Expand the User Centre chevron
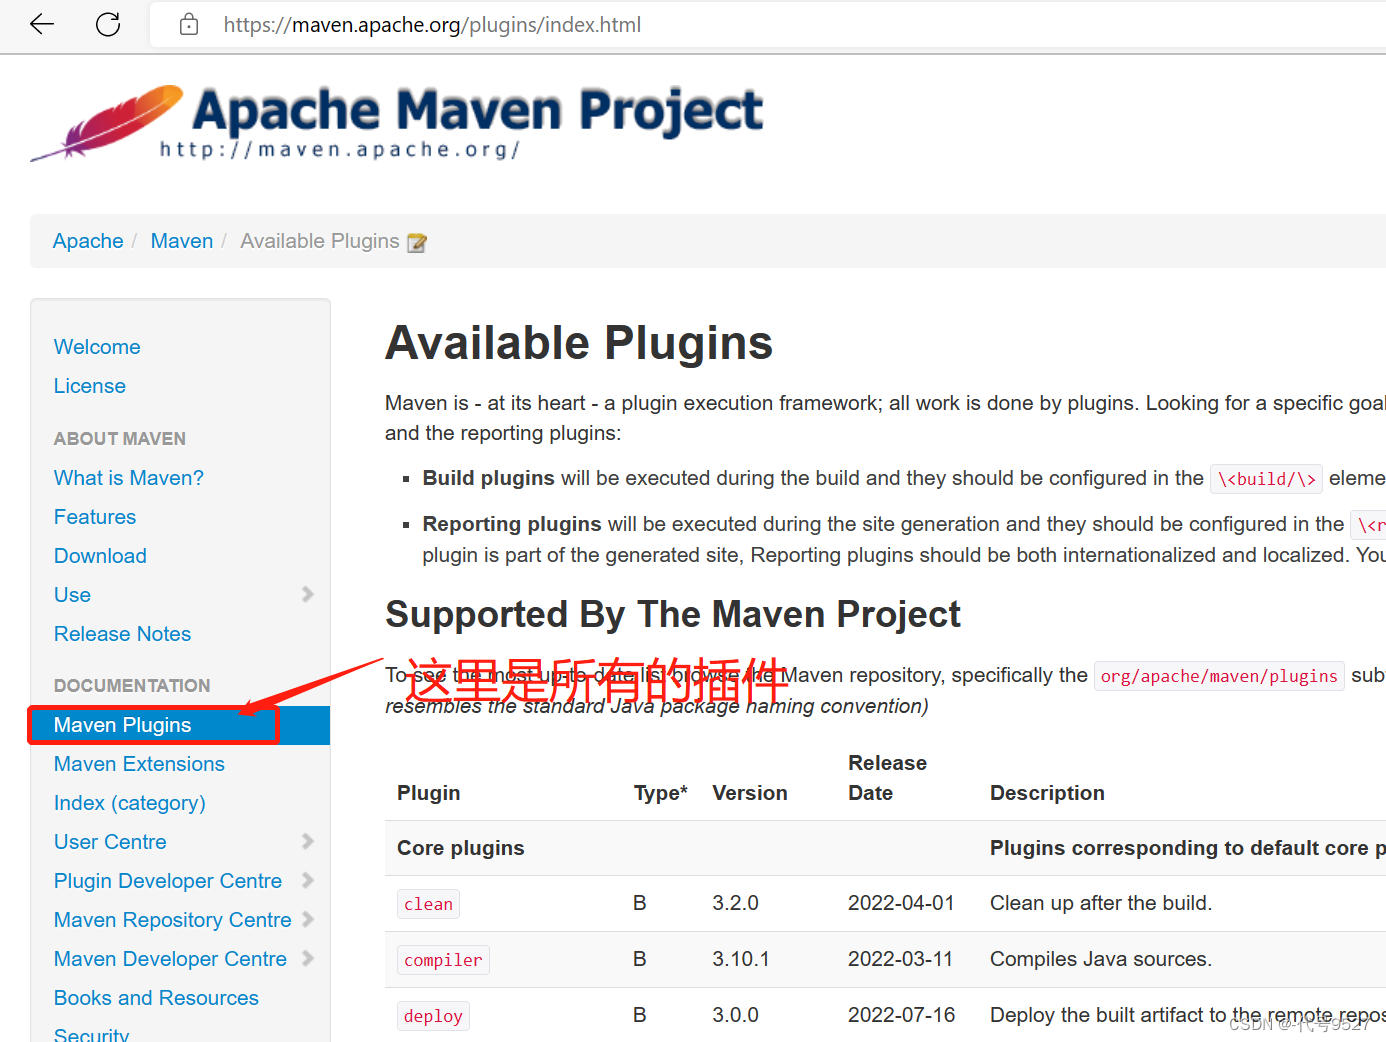Image resolution: width=1386 pixels, height=1042 pixels. [x=308, y=841]
